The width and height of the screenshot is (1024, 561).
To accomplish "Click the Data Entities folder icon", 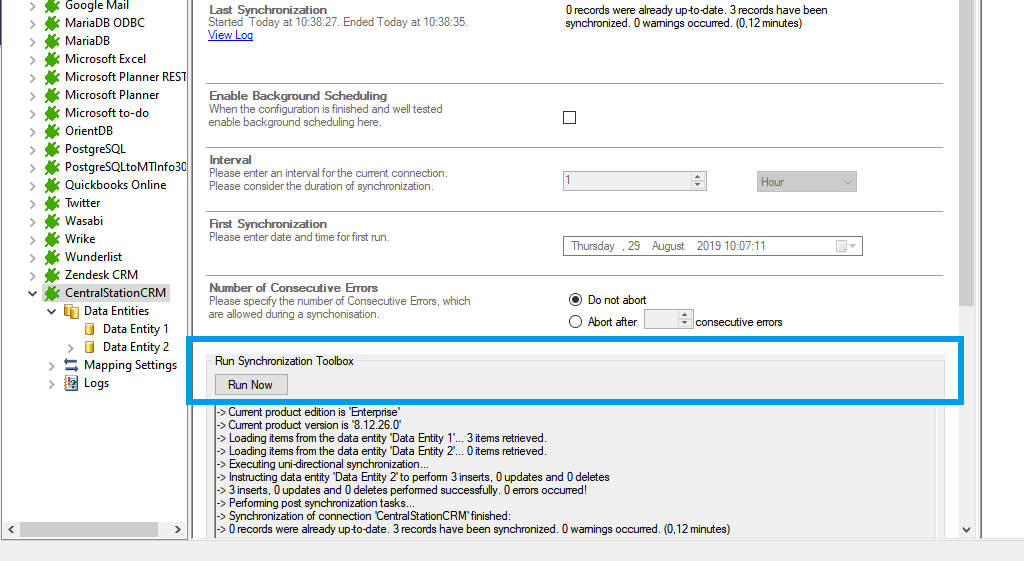I will click(71, 311).
